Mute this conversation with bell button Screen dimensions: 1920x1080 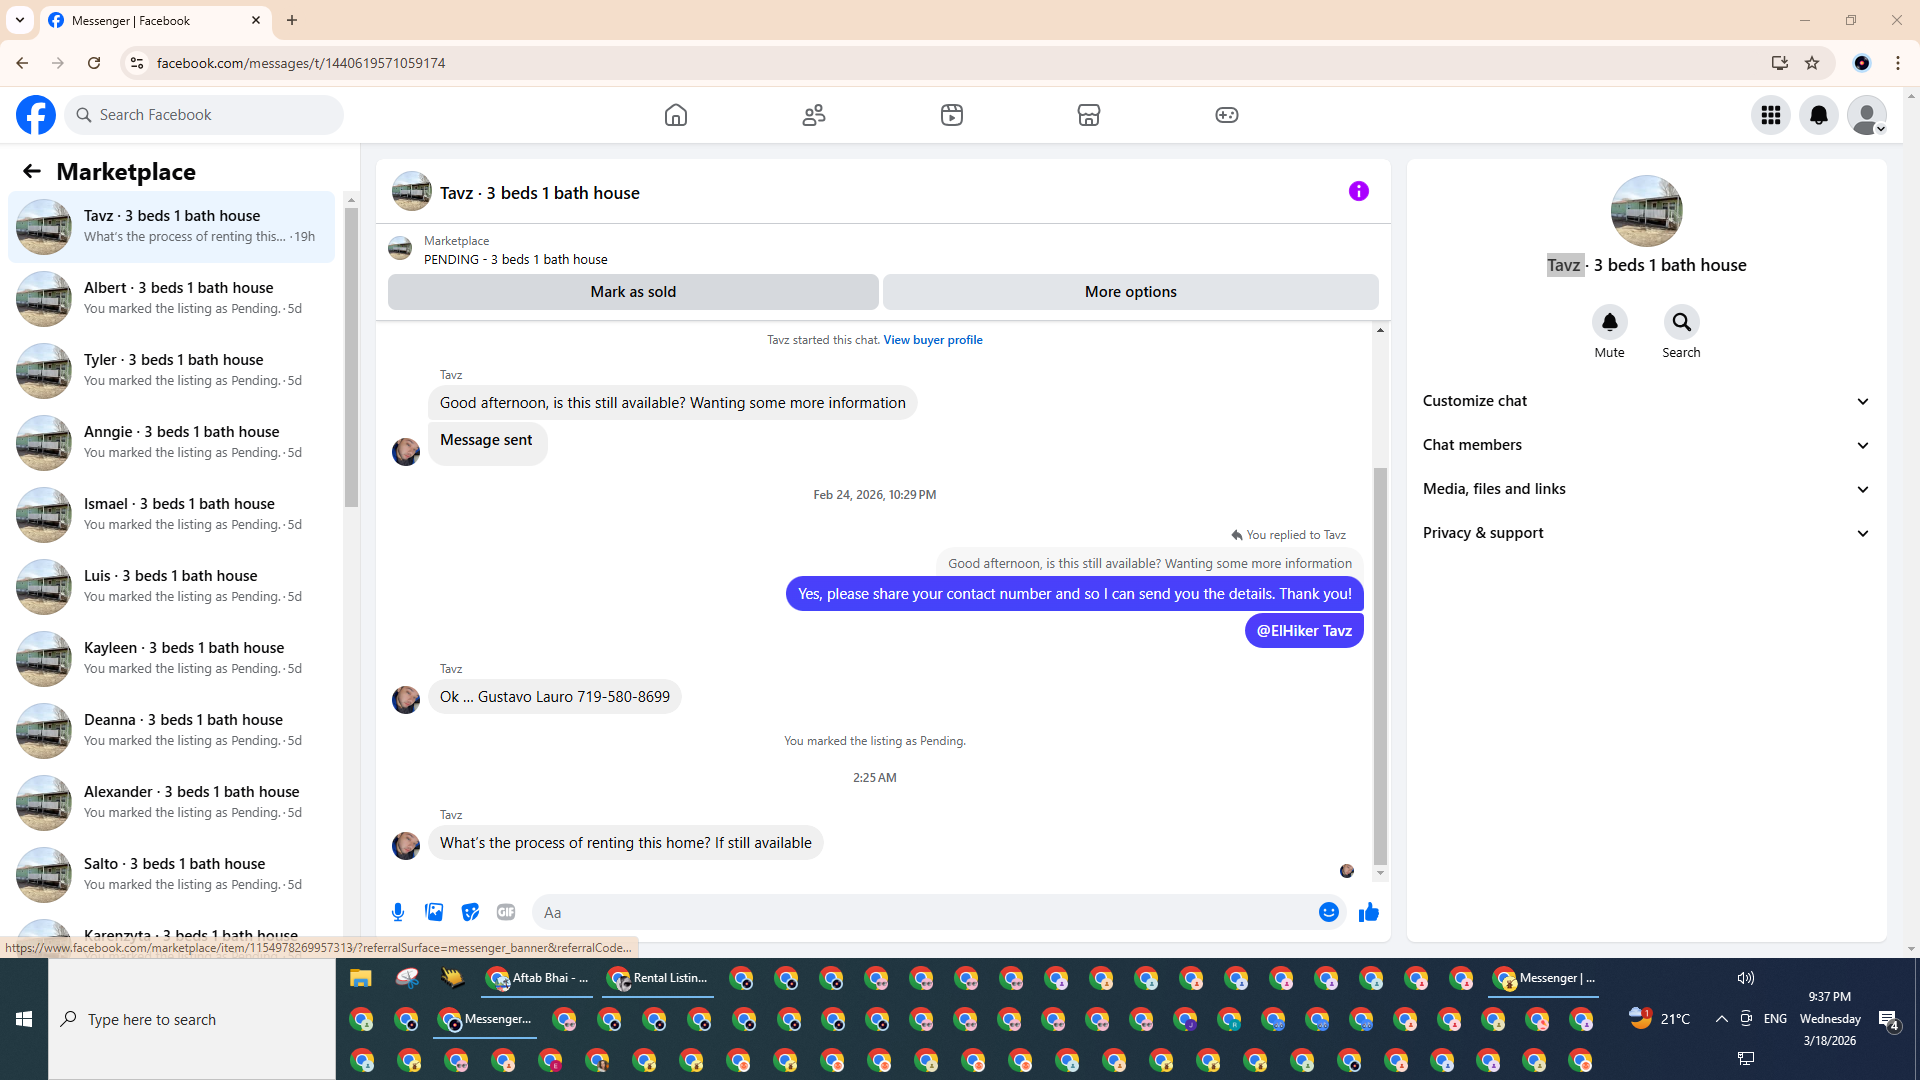tap(1609, 322)
